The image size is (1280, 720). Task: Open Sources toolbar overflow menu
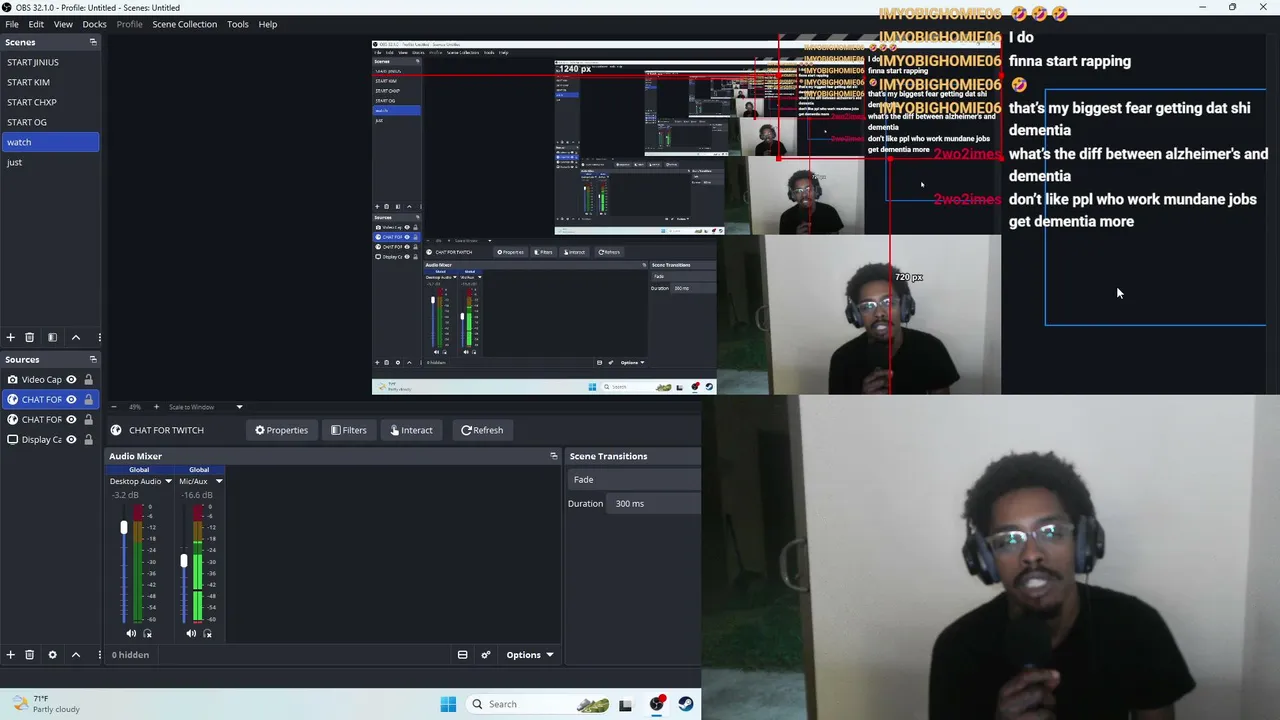pos(99,655)
